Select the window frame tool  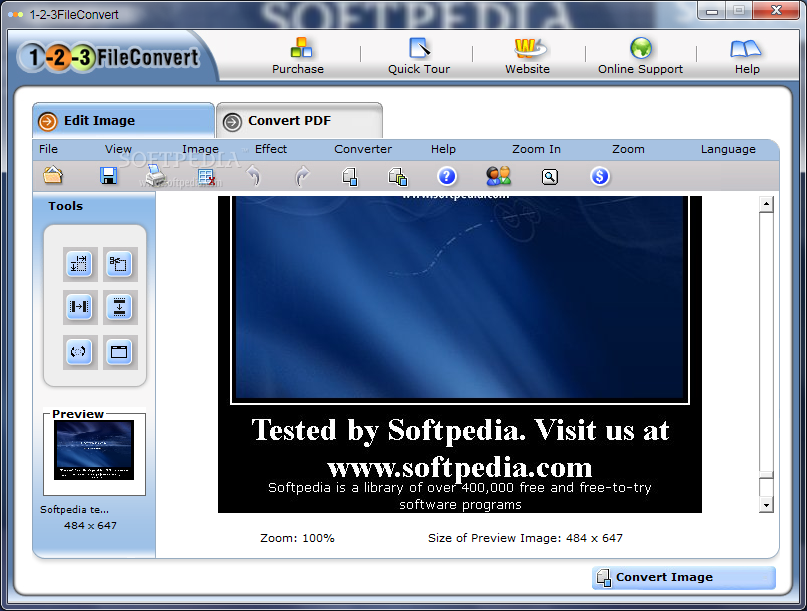tap(119, 352)
